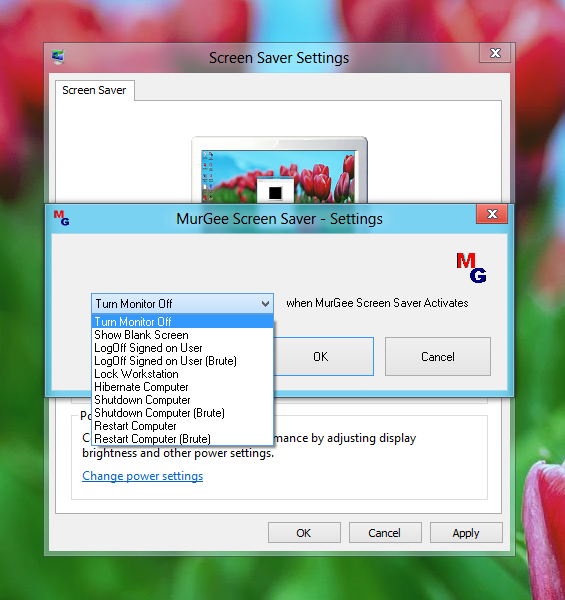This screenshot has height=600, width=565.
Task: Pick Restart Computer option
Action: (x=182, y=426)
